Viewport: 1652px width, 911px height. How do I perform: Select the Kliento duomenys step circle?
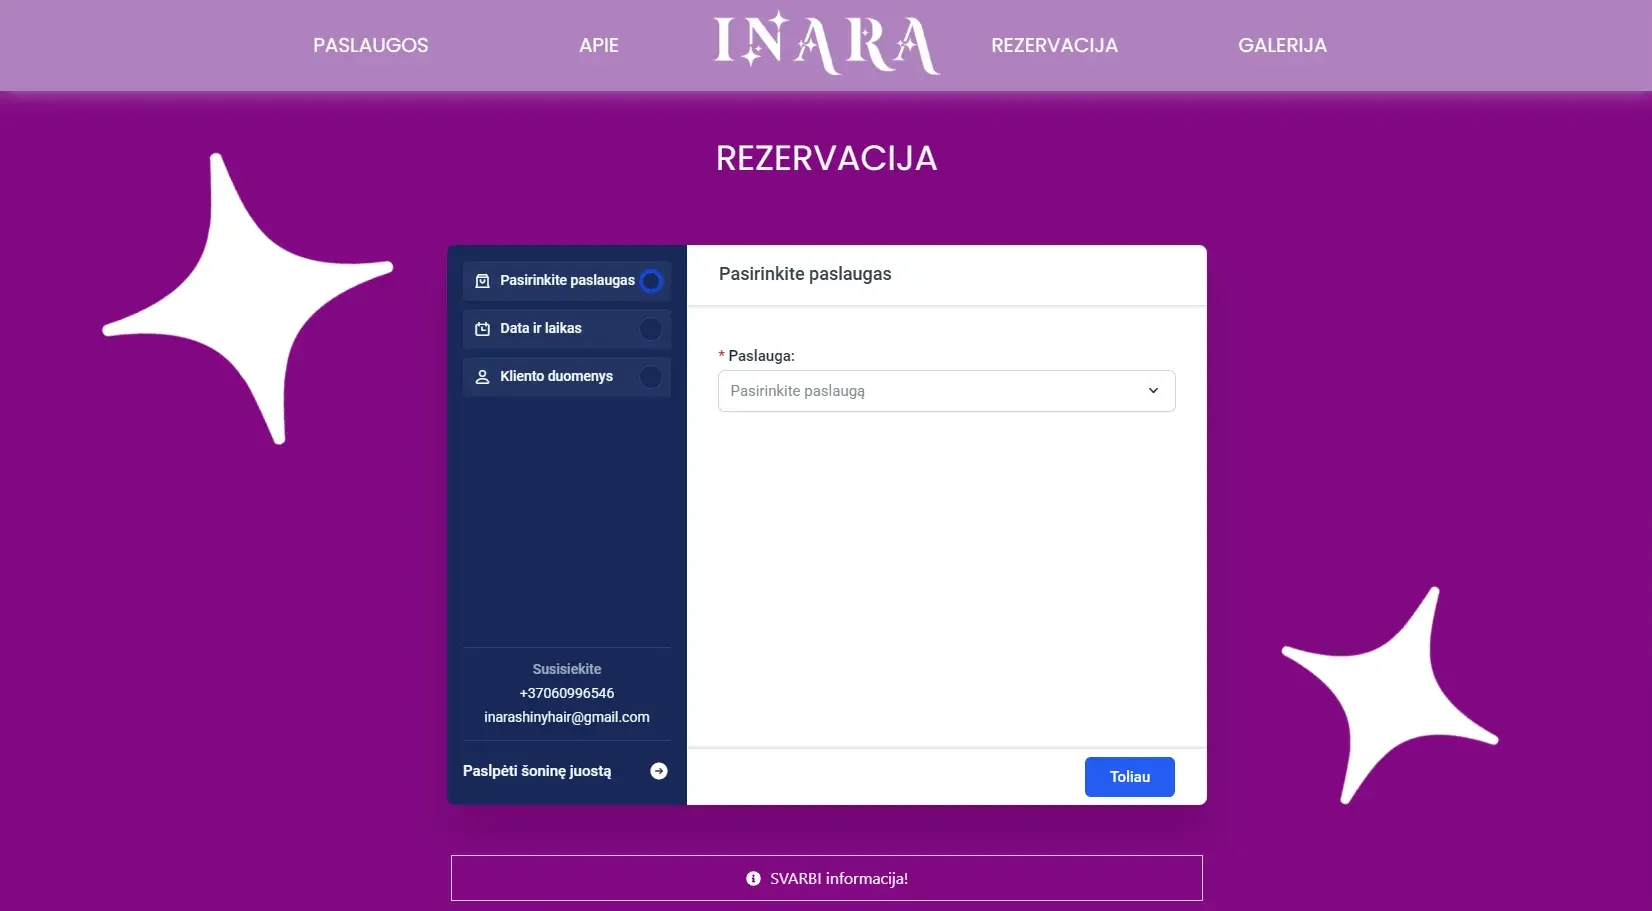click(x=651, y=377)
